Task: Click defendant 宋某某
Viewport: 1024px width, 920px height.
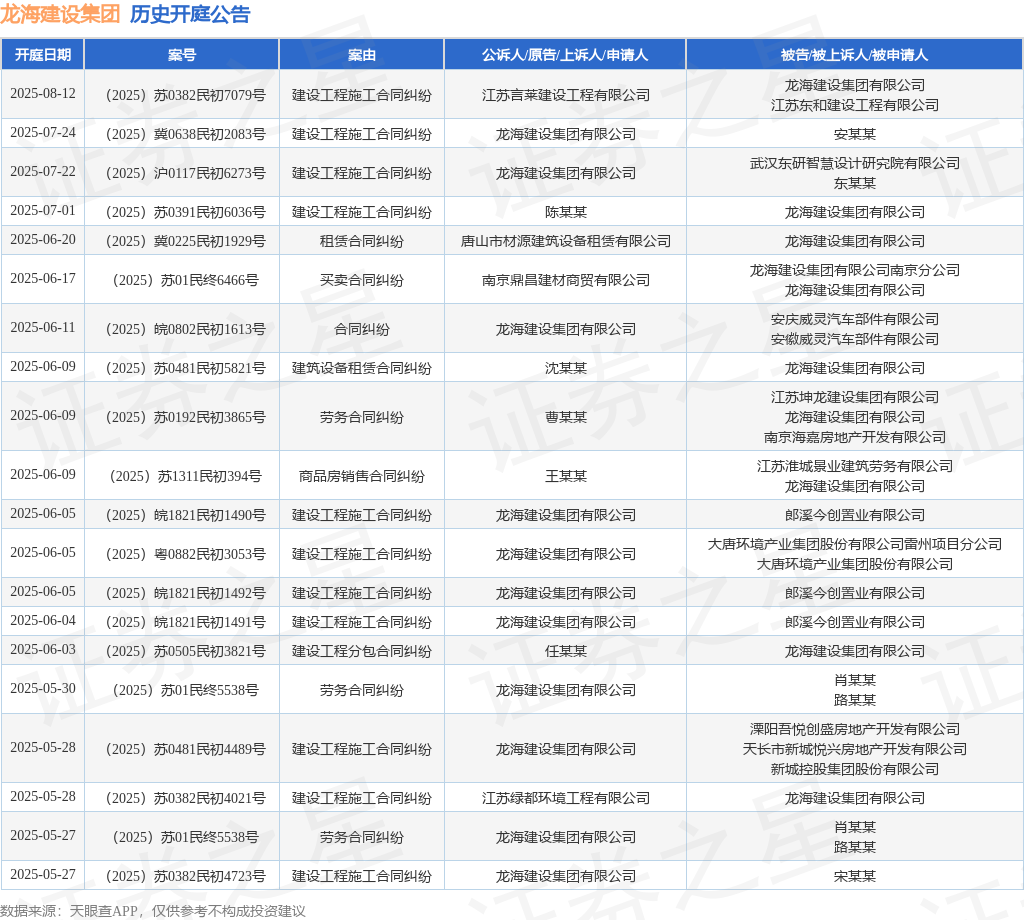Action: [855, 876]
